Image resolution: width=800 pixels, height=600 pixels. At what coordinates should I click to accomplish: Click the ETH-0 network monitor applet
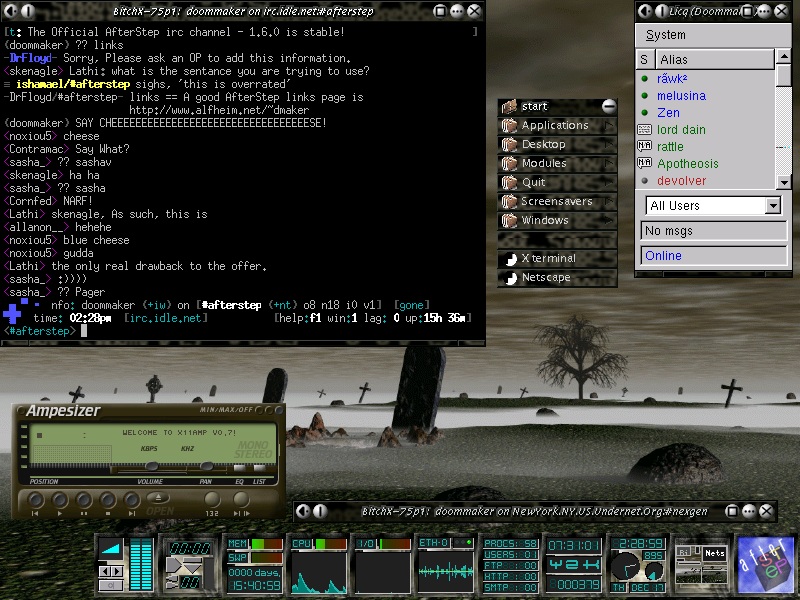pos(446,566)
